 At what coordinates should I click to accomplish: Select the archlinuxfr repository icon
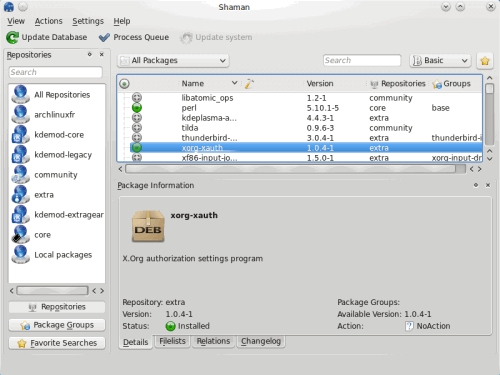pos(20,115)
